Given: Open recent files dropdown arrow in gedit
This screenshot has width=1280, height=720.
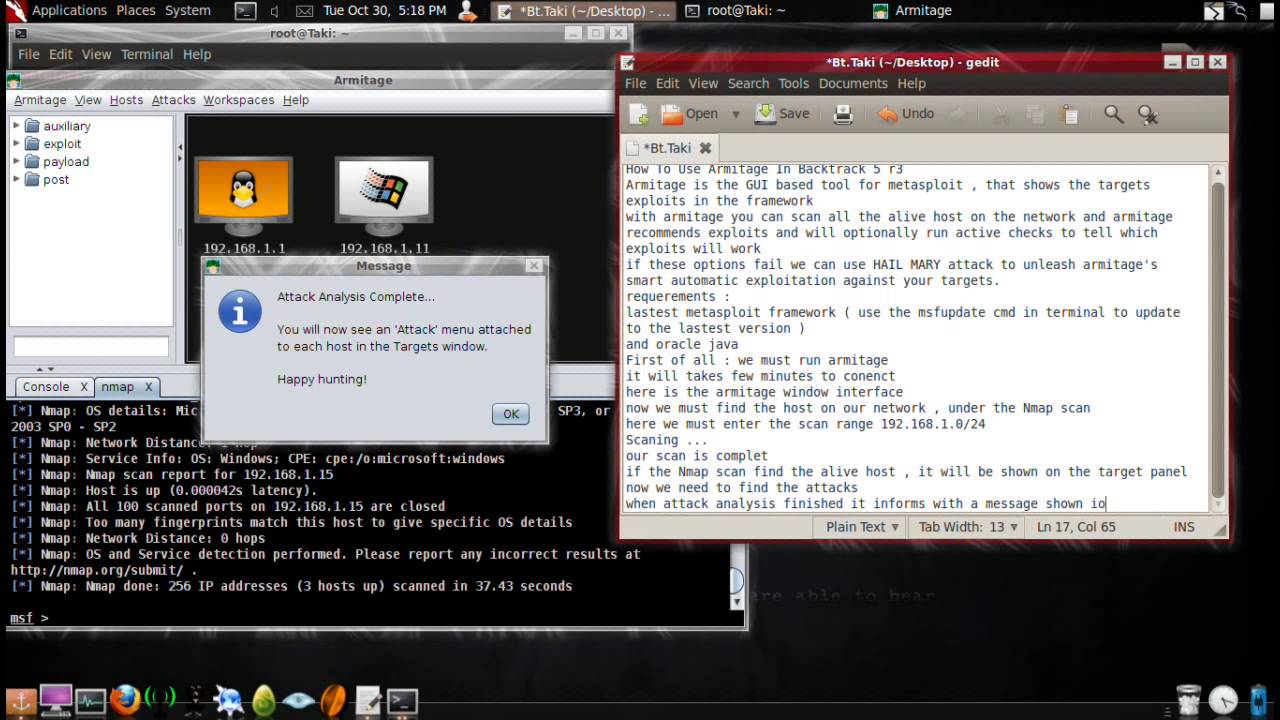Looking at the screenshot, I should 736,114.
